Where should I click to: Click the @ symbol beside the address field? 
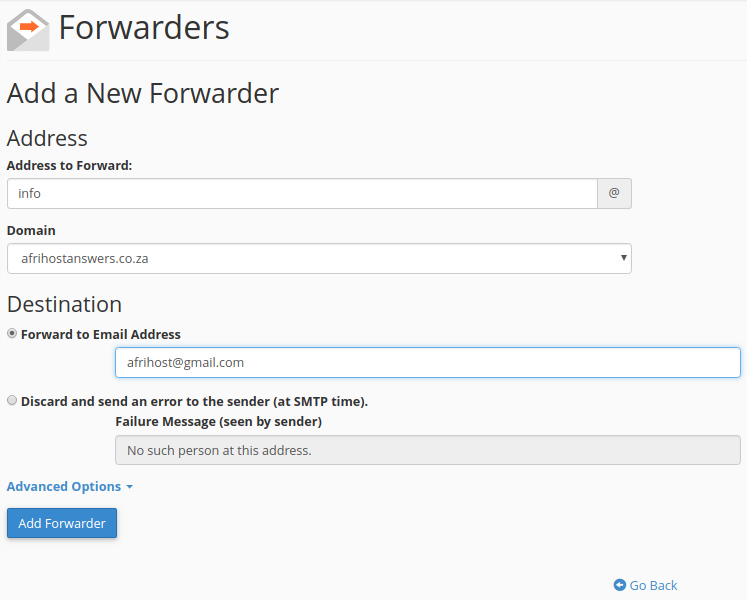pyautogui.click(x=614, y=193)
